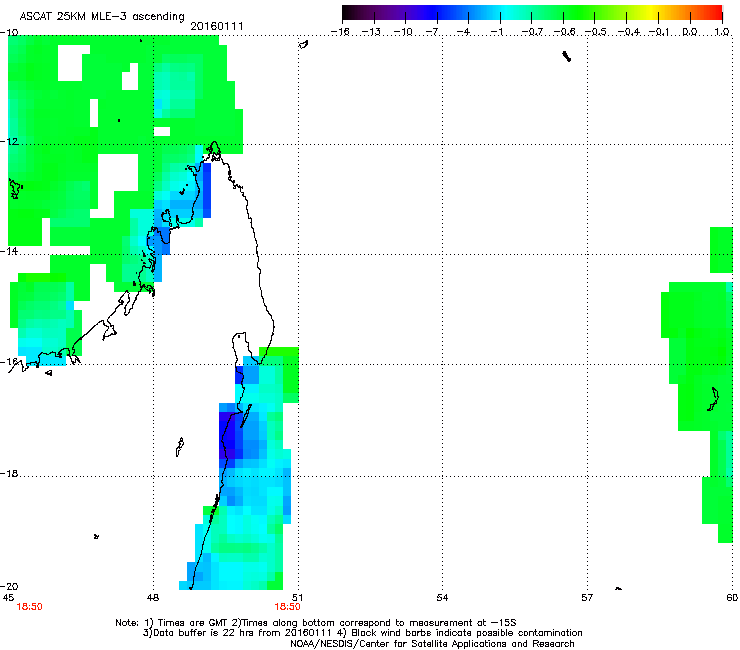Pick the cyan section of color bar
Image resolution: width=740 pixels, height=650 pixels.
(x=507, y=12)
